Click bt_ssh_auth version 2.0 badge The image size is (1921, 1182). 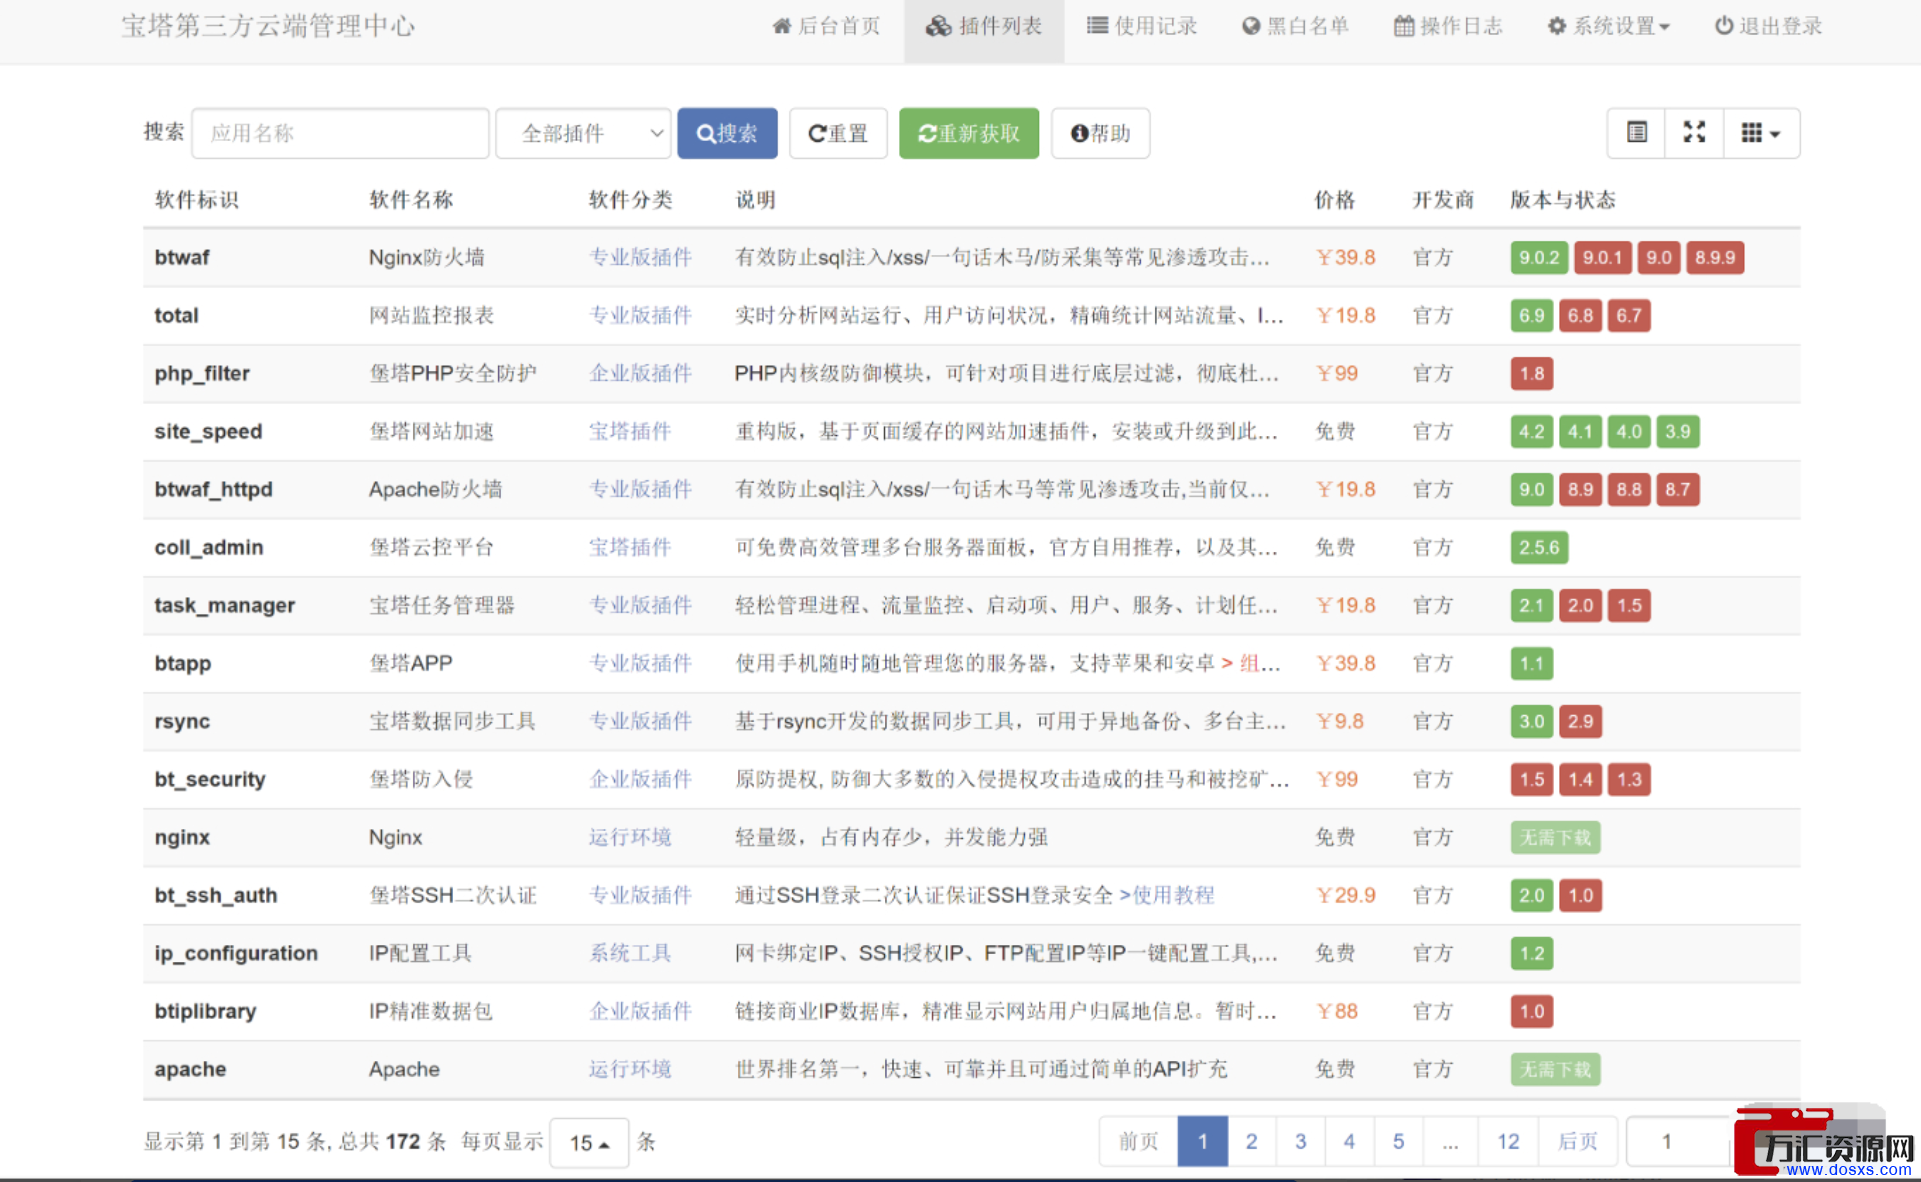click(1531, 896)
